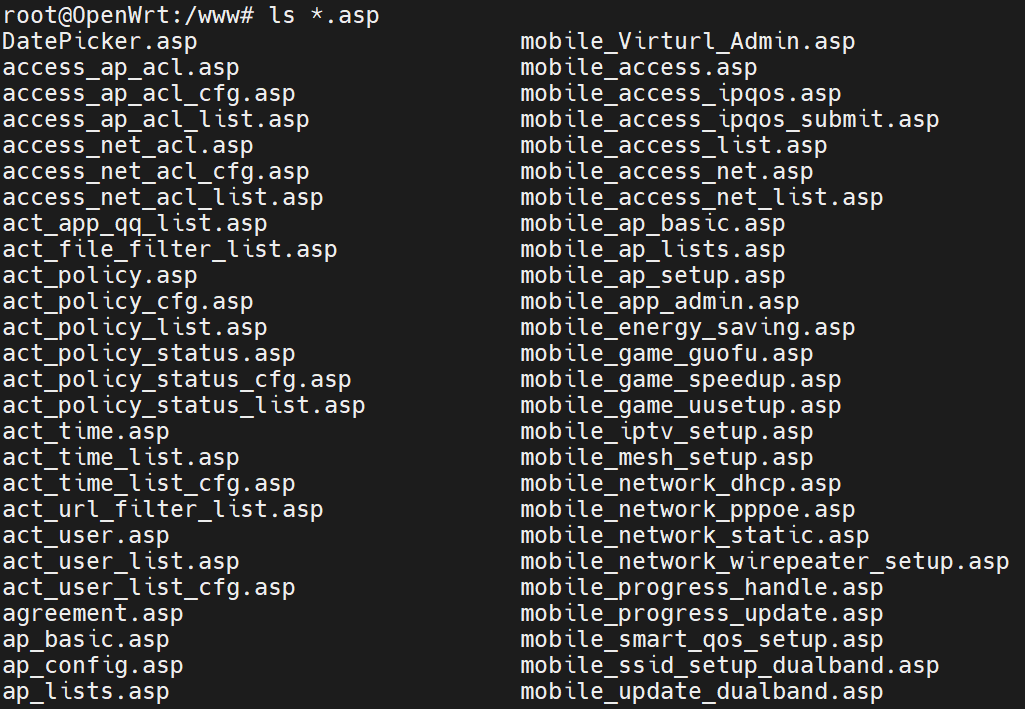Click the mobile_ssid_setup_dualband.asp filename
1025x709 pixels.
[x=730, y=666]
